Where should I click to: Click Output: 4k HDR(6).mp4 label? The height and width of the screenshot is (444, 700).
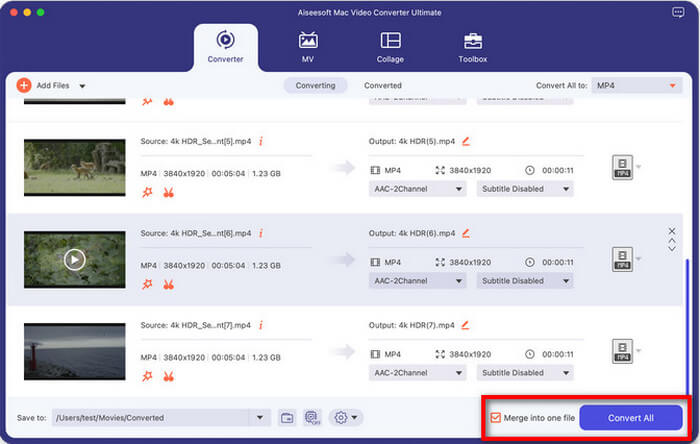click(412, 233)
